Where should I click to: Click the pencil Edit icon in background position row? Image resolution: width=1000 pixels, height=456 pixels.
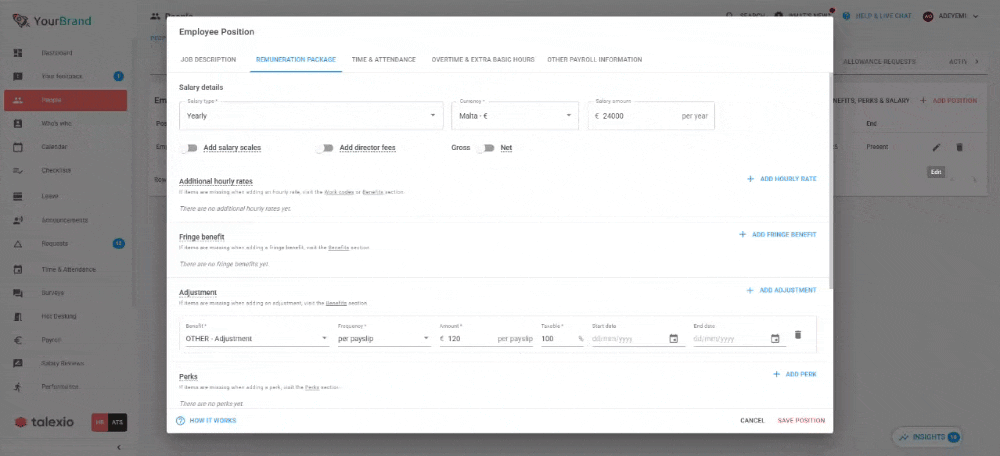(936, 147)
